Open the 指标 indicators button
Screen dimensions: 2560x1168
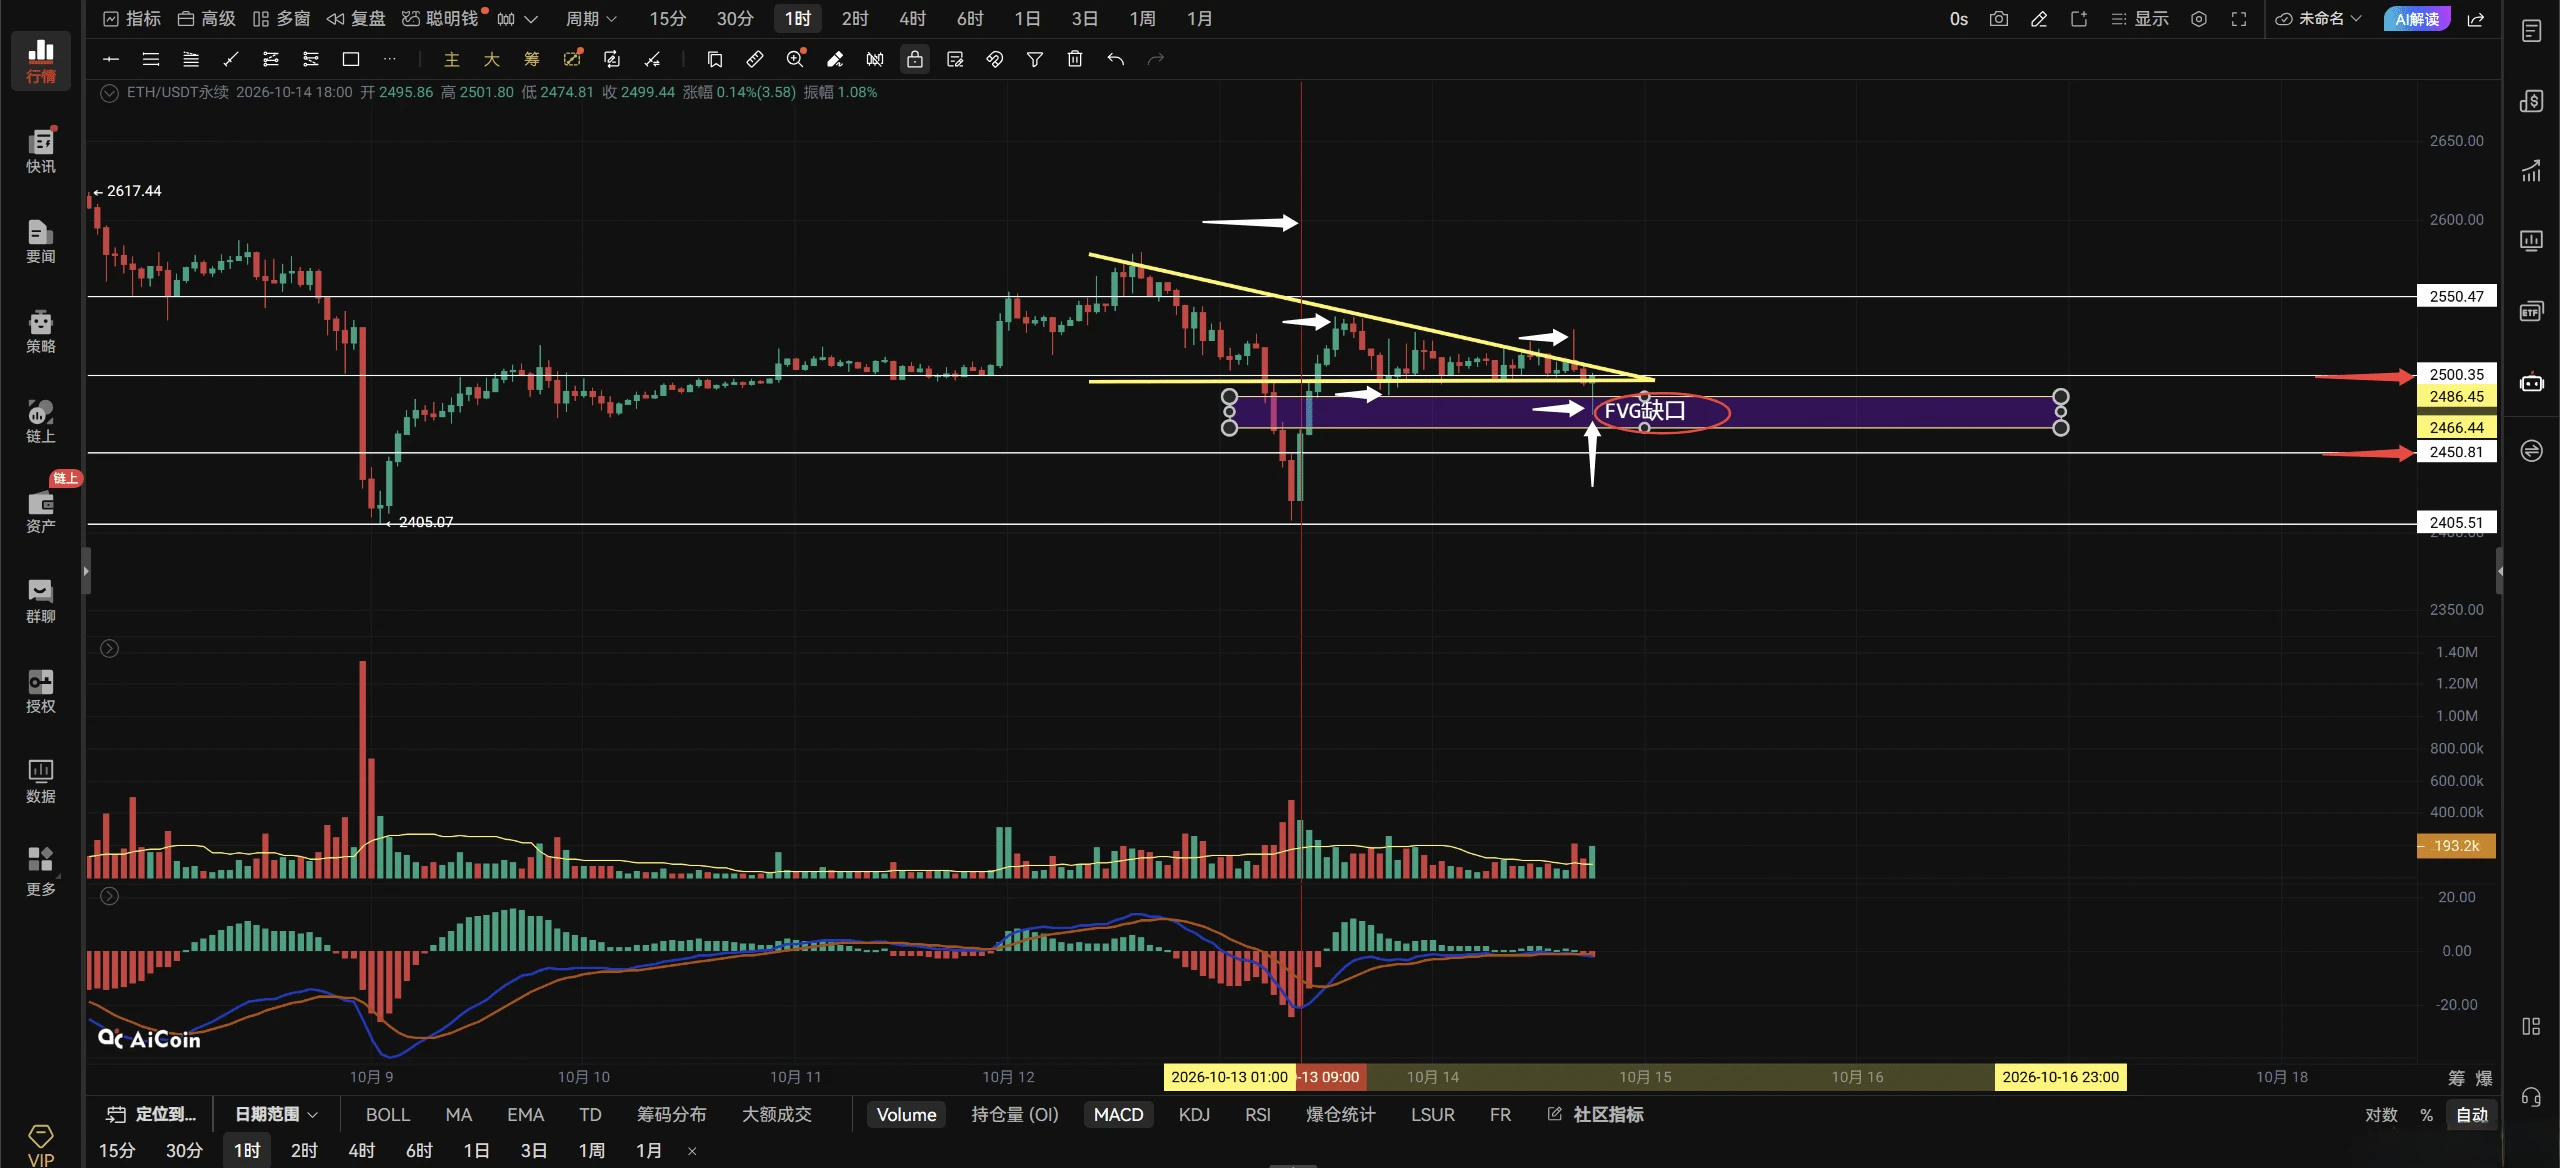coord(132,19)
